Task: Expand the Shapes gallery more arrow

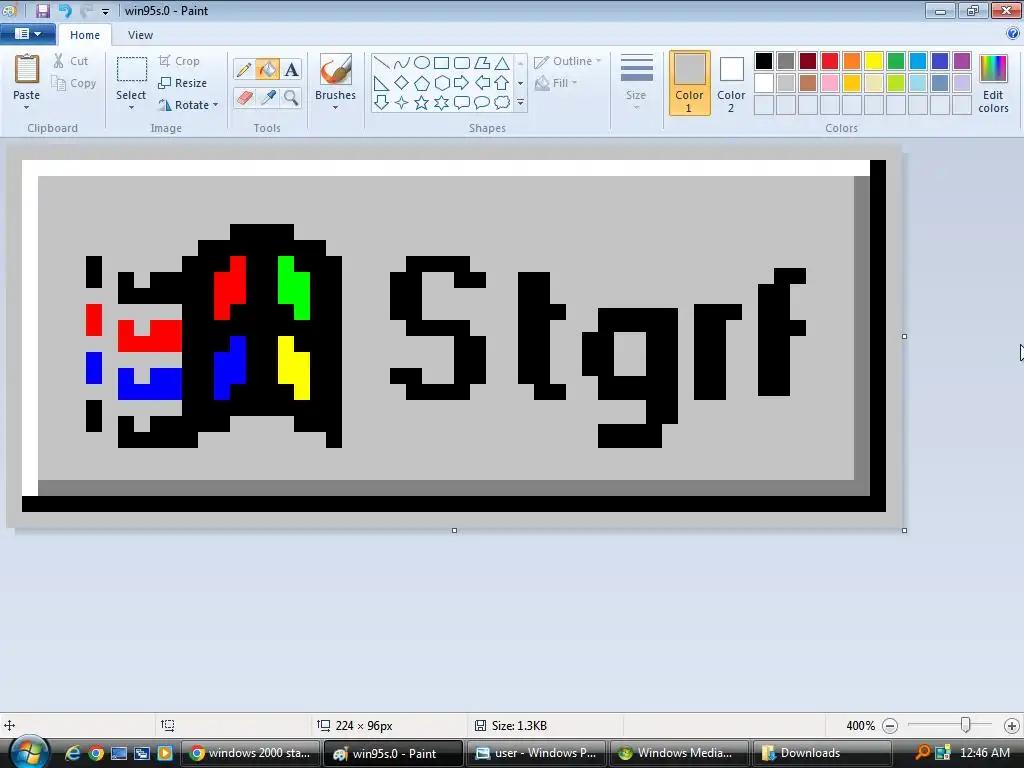Action: (x=520, y=103)
